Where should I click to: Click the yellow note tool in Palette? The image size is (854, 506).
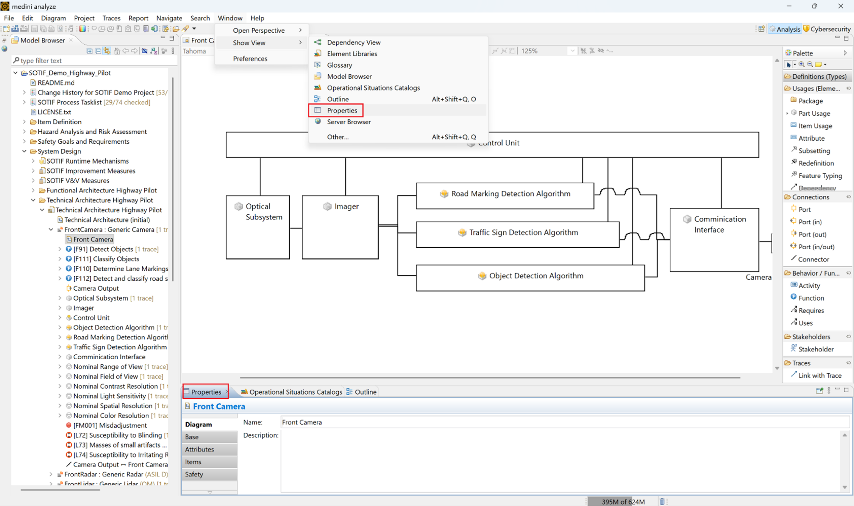coord(819,64)
